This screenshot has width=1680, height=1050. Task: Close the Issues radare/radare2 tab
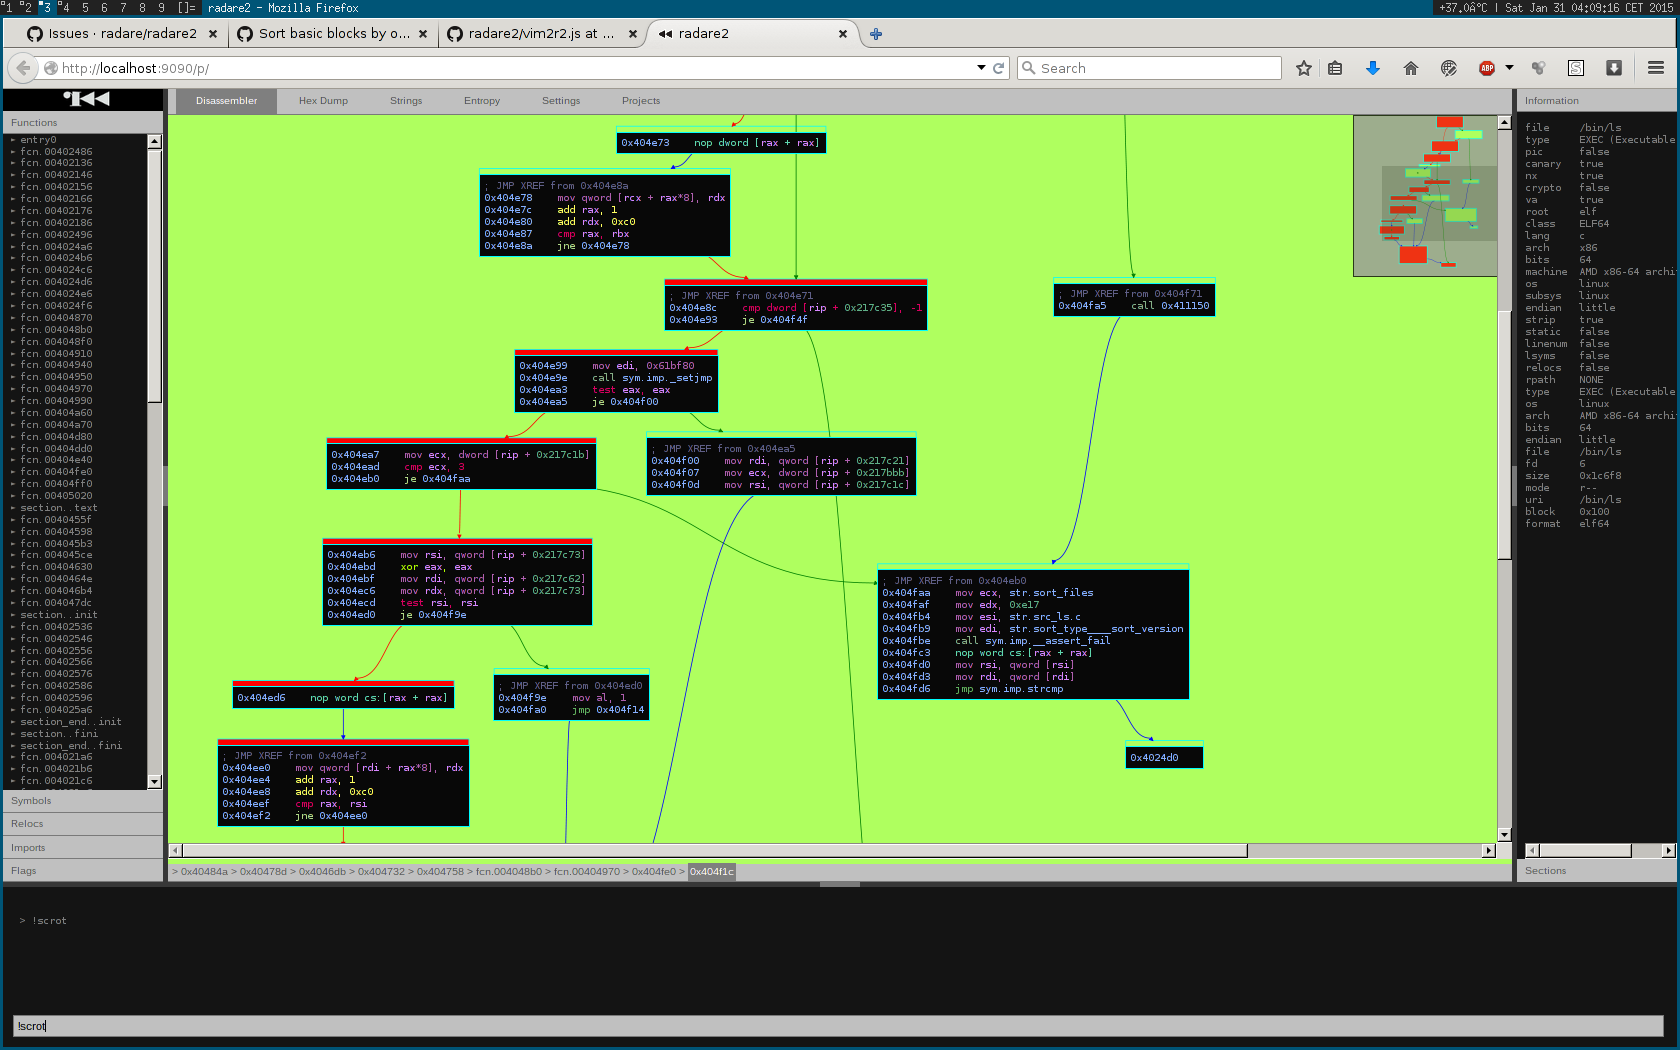[213, 34]
